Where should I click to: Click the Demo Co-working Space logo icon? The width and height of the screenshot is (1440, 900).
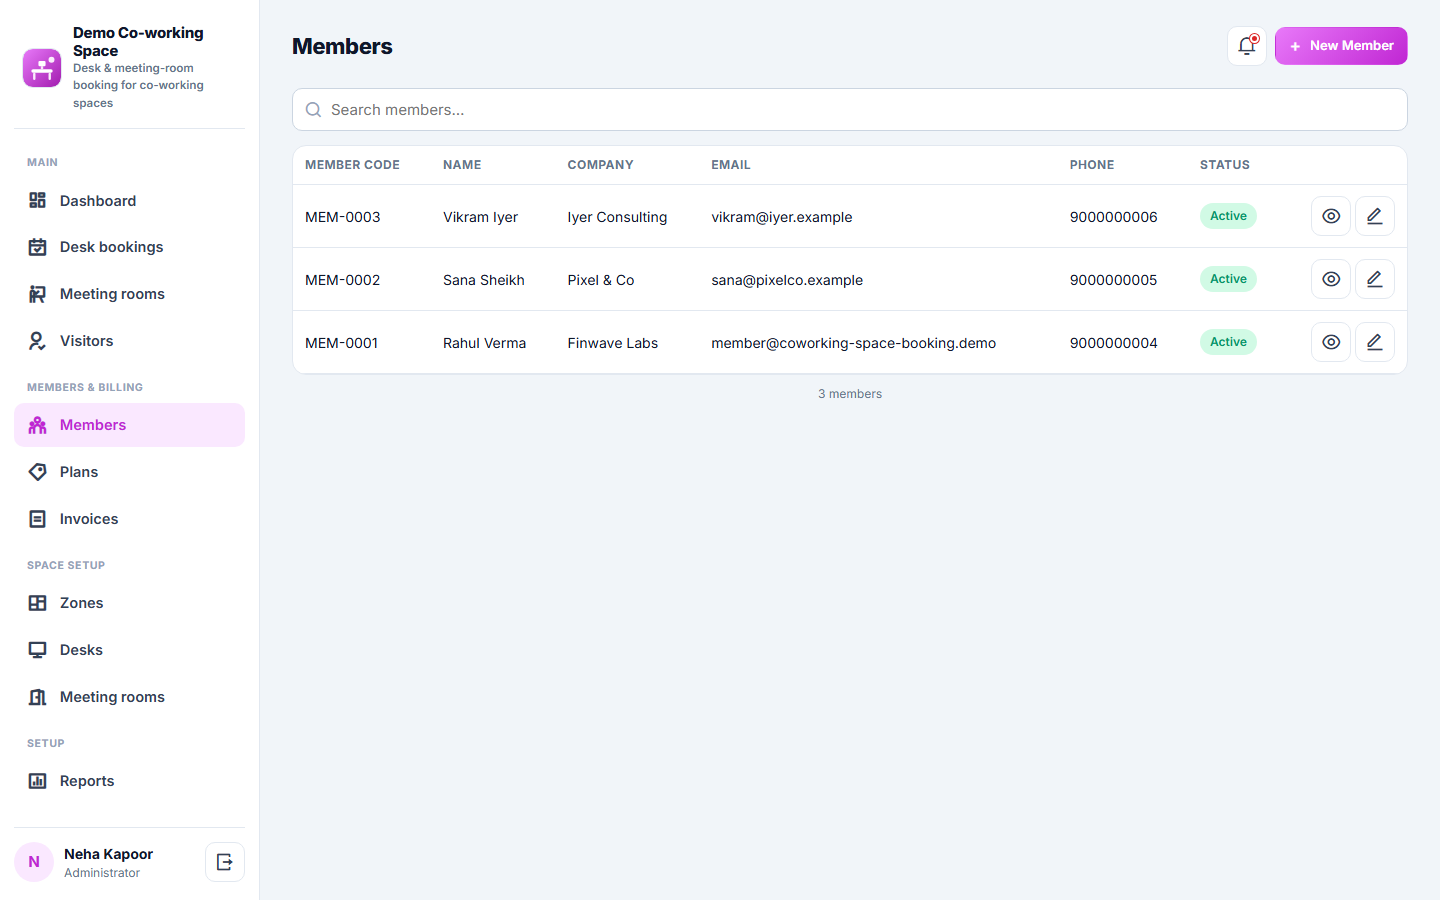[x=42, y=68]
